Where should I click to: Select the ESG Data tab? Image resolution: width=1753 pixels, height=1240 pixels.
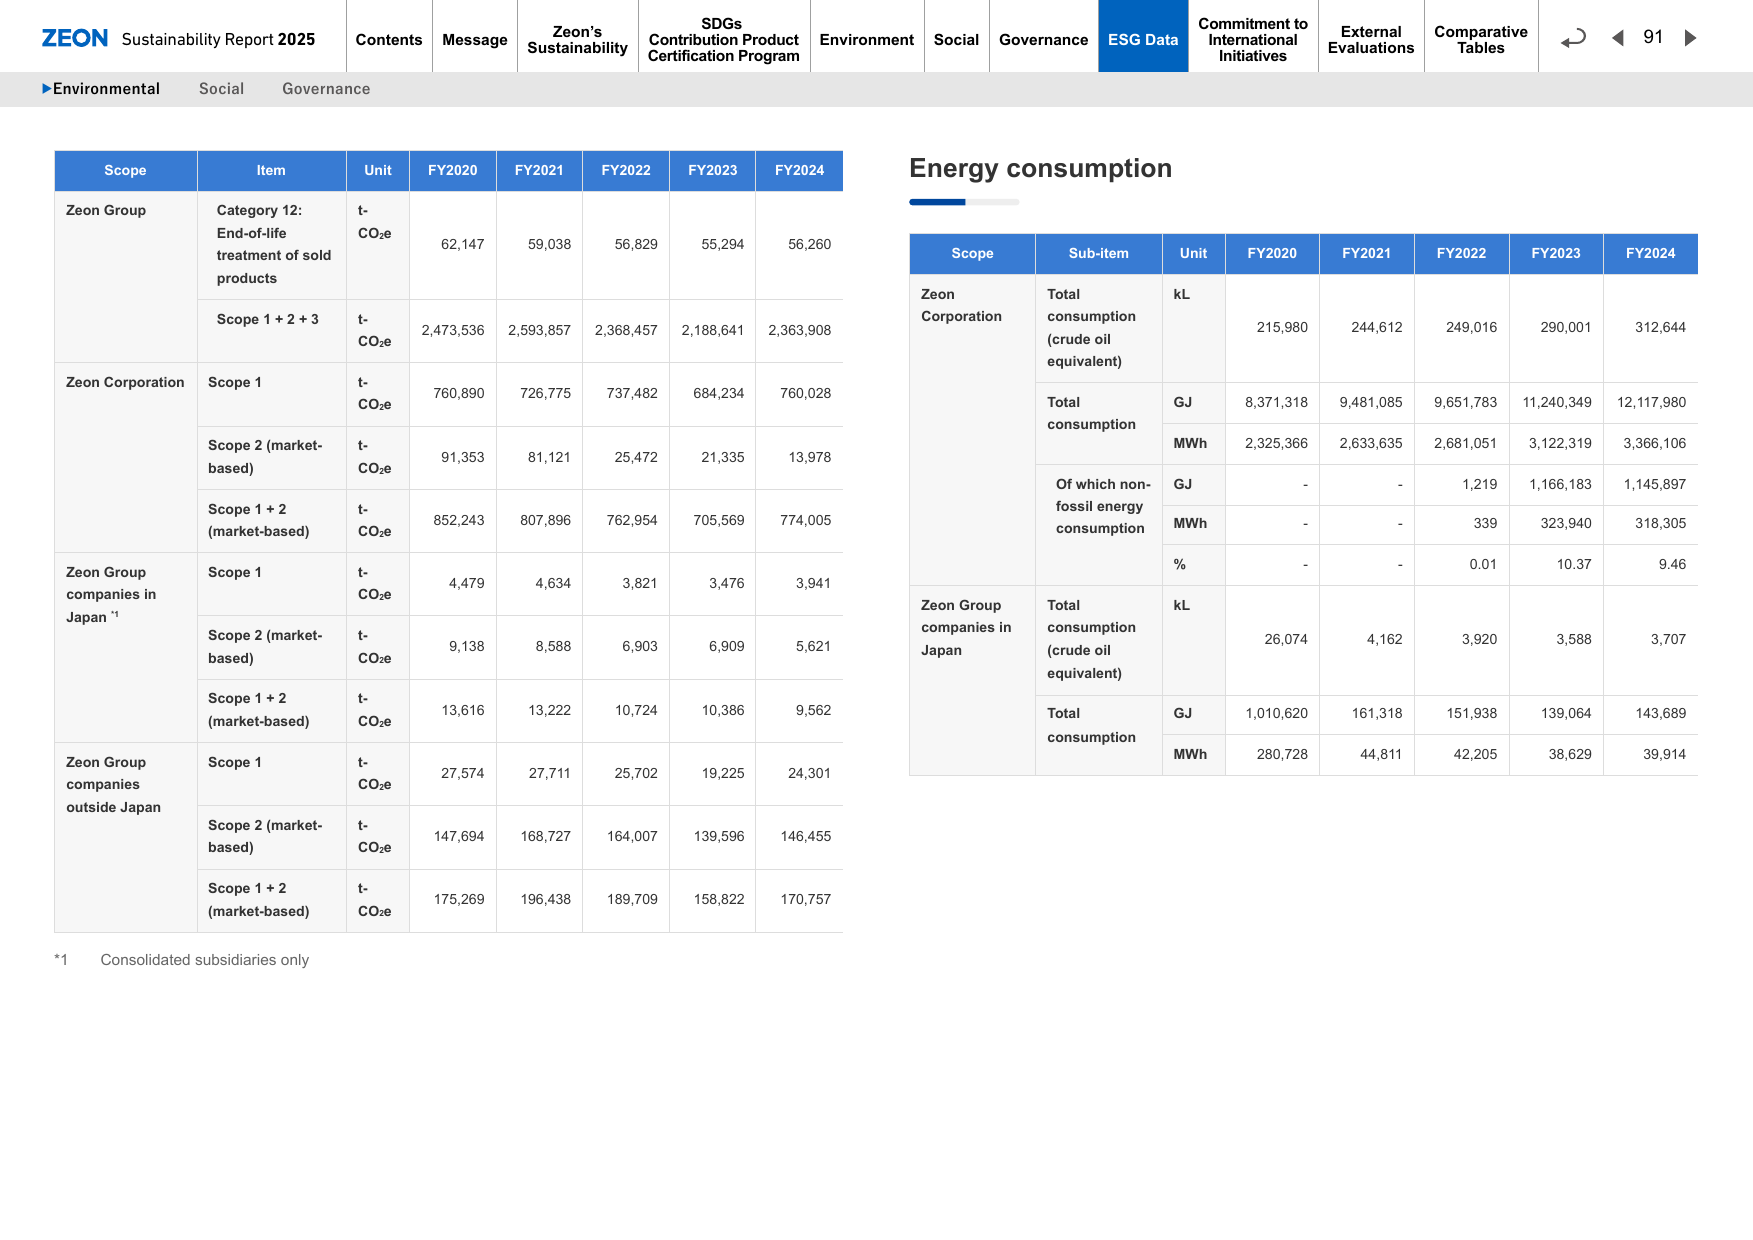[1143, 40]
